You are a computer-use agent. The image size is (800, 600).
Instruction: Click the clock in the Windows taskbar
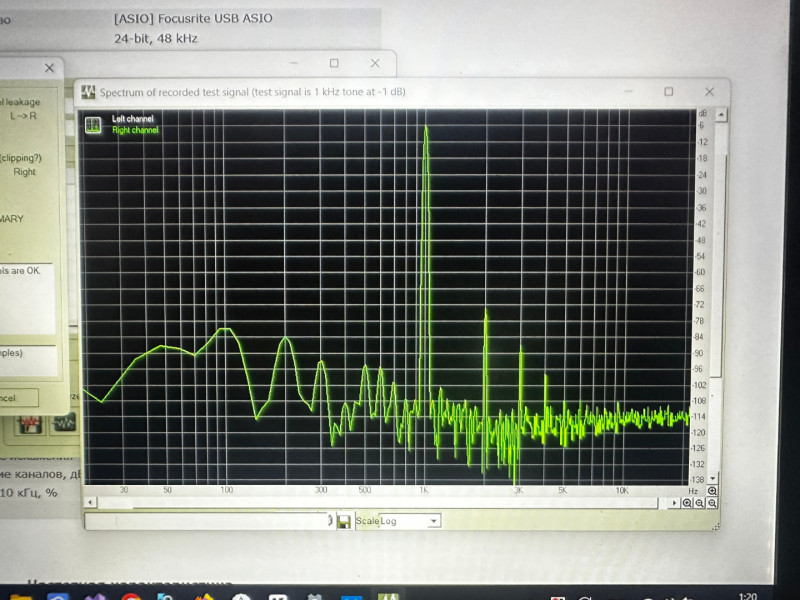point(746,596)
